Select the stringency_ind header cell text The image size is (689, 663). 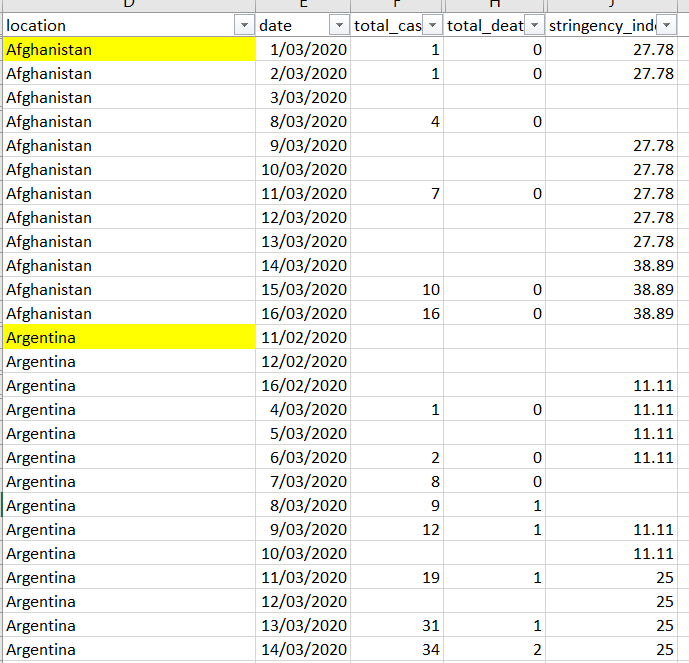602,26
